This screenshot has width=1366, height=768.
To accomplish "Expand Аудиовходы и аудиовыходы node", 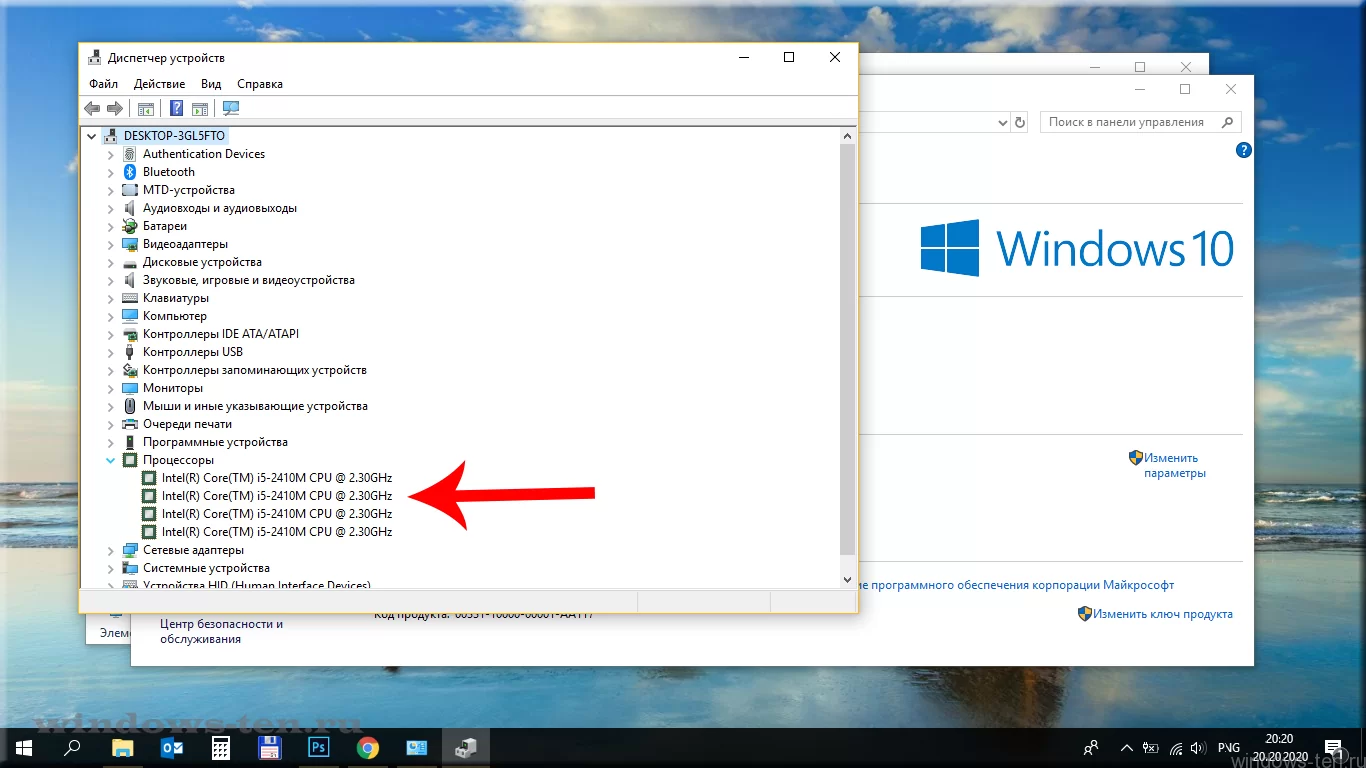I will click(x=111, y=208).
